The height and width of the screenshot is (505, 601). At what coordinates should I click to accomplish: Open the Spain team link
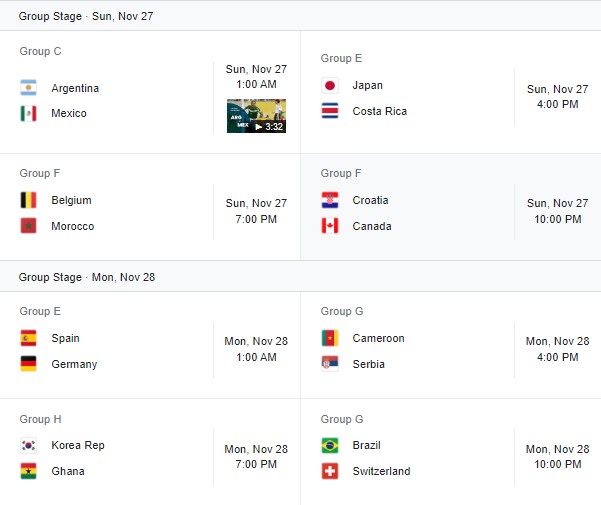tap(65, 338)
